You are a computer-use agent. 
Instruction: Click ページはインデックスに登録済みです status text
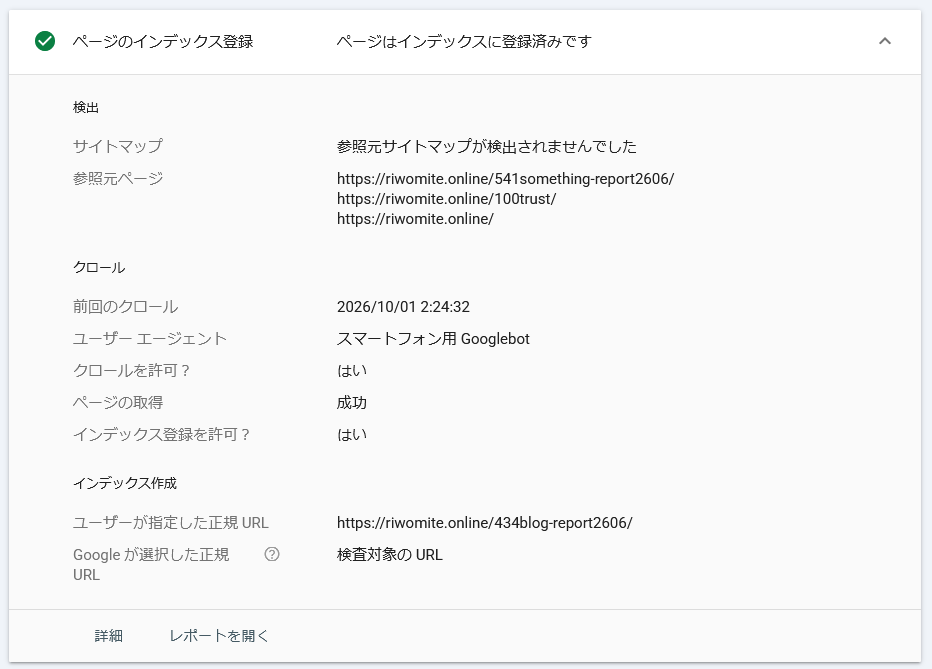point(464,42)
